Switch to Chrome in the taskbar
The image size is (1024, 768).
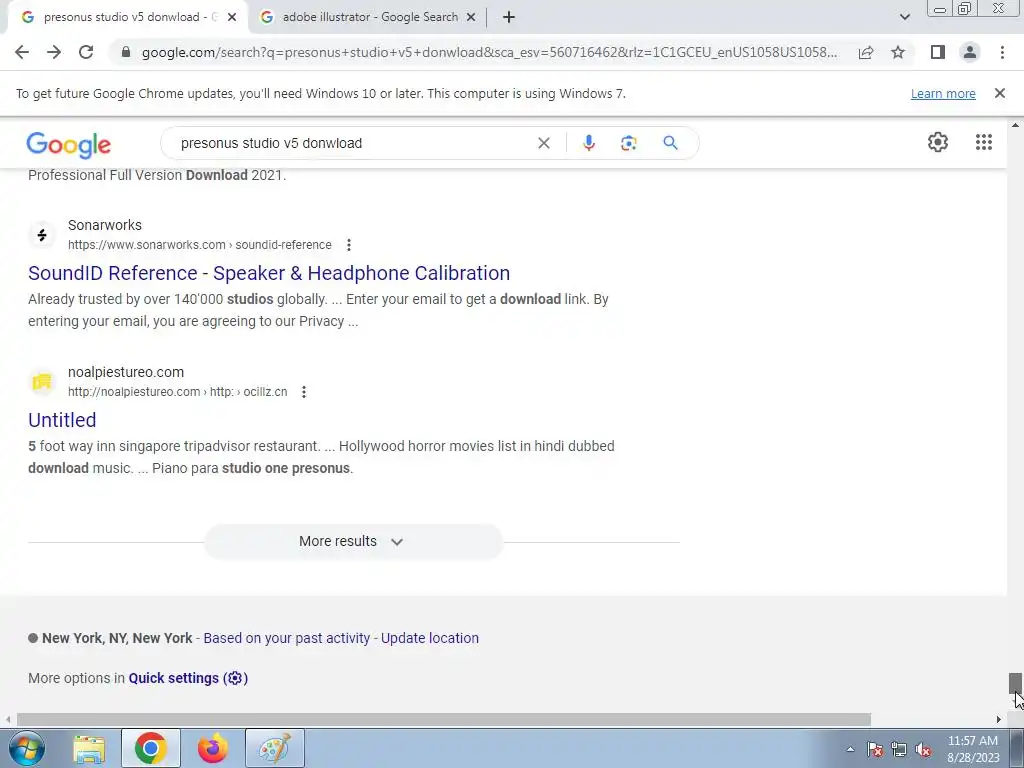[151, 748]
